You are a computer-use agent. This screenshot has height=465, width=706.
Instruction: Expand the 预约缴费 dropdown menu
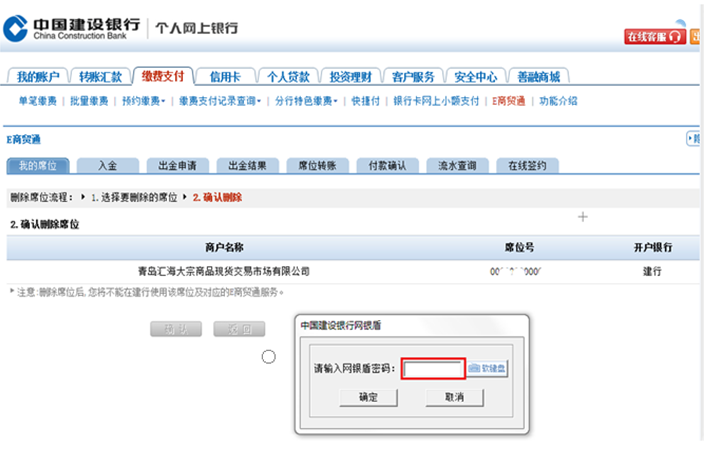click(x=144, y=101)
